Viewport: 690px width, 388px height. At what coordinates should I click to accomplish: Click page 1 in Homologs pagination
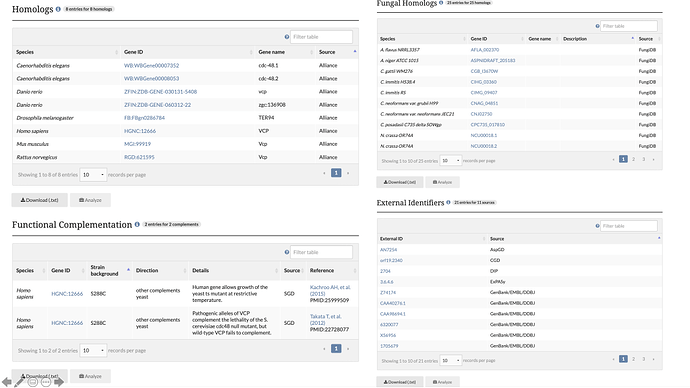click(336, 173)
